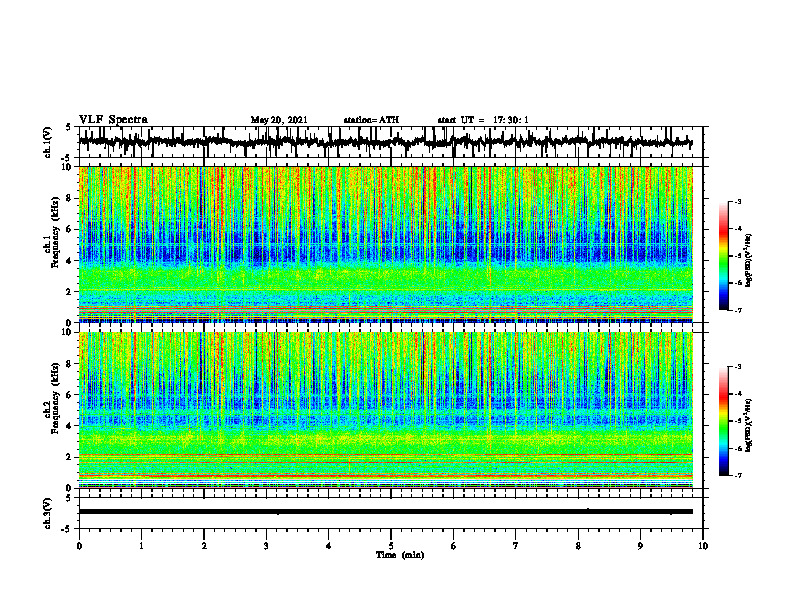Click inside the ch.2 spectrogram plot

click(x=386, y=410)
